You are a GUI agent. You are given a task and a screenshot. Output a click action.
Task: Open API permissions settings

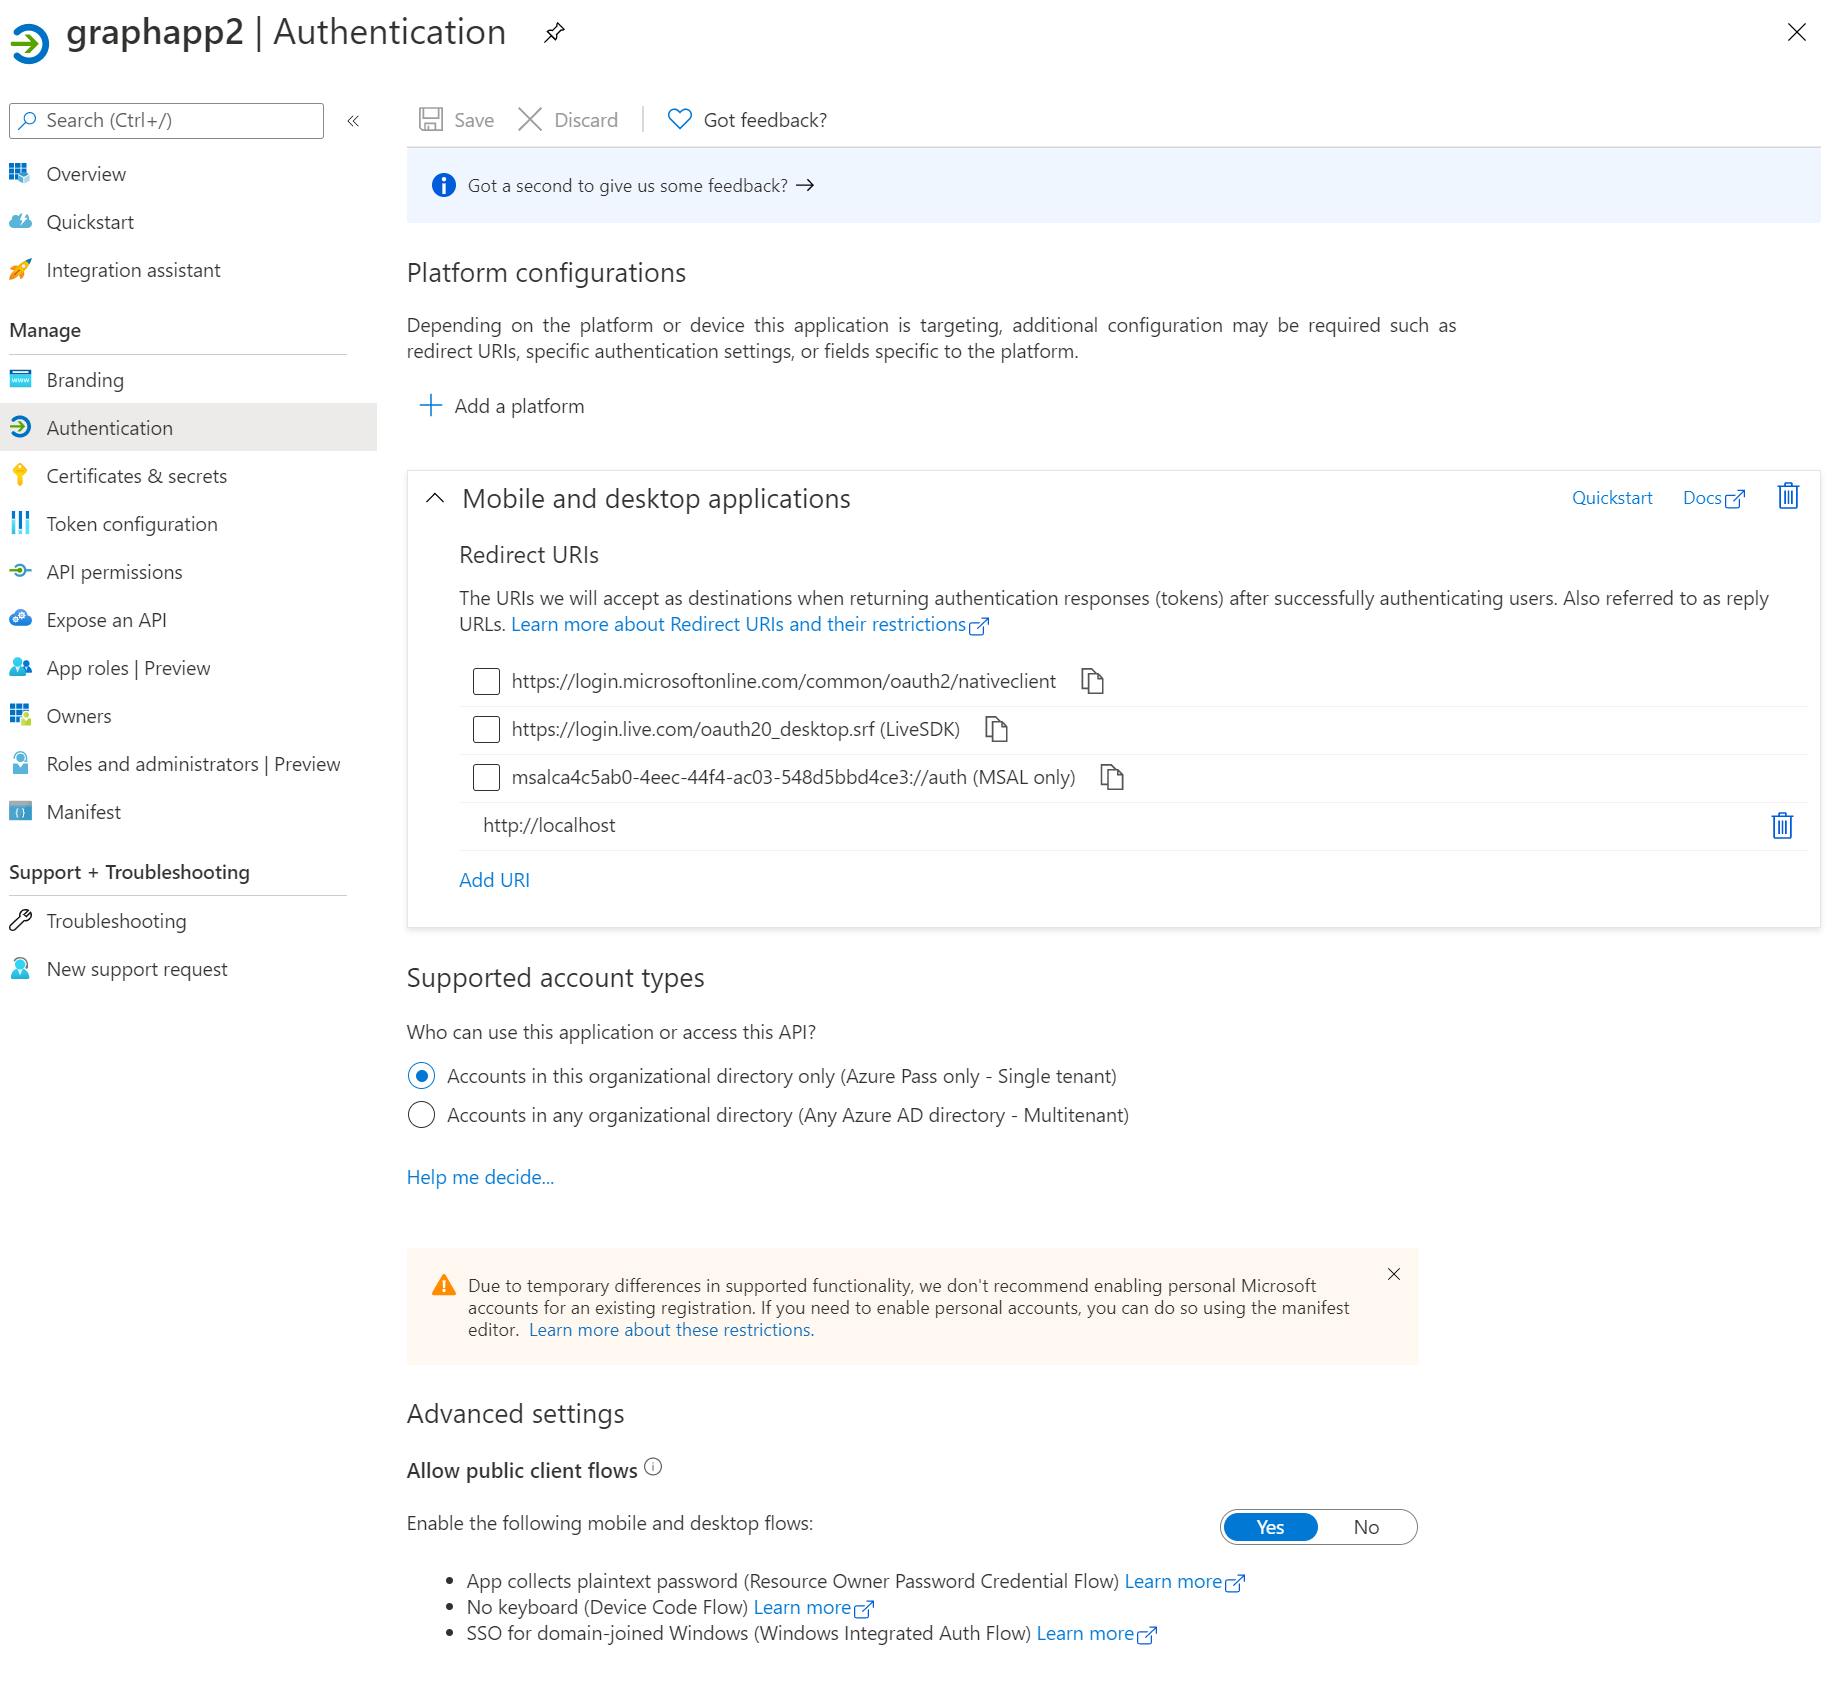click(113, 571)
